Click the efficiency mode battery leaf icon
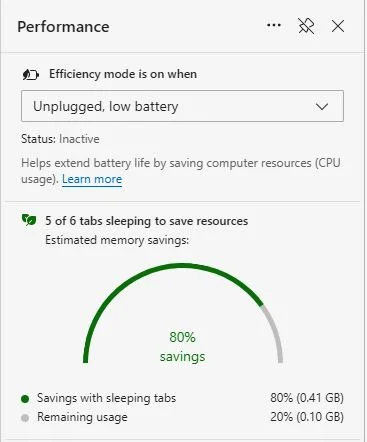Screen dimensions: 367x442 (31, 75)
